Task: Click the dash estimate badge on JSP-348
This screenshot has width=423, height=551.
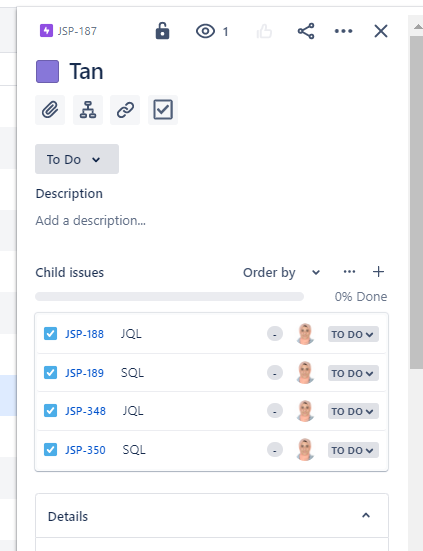Action: pos(275,411)
